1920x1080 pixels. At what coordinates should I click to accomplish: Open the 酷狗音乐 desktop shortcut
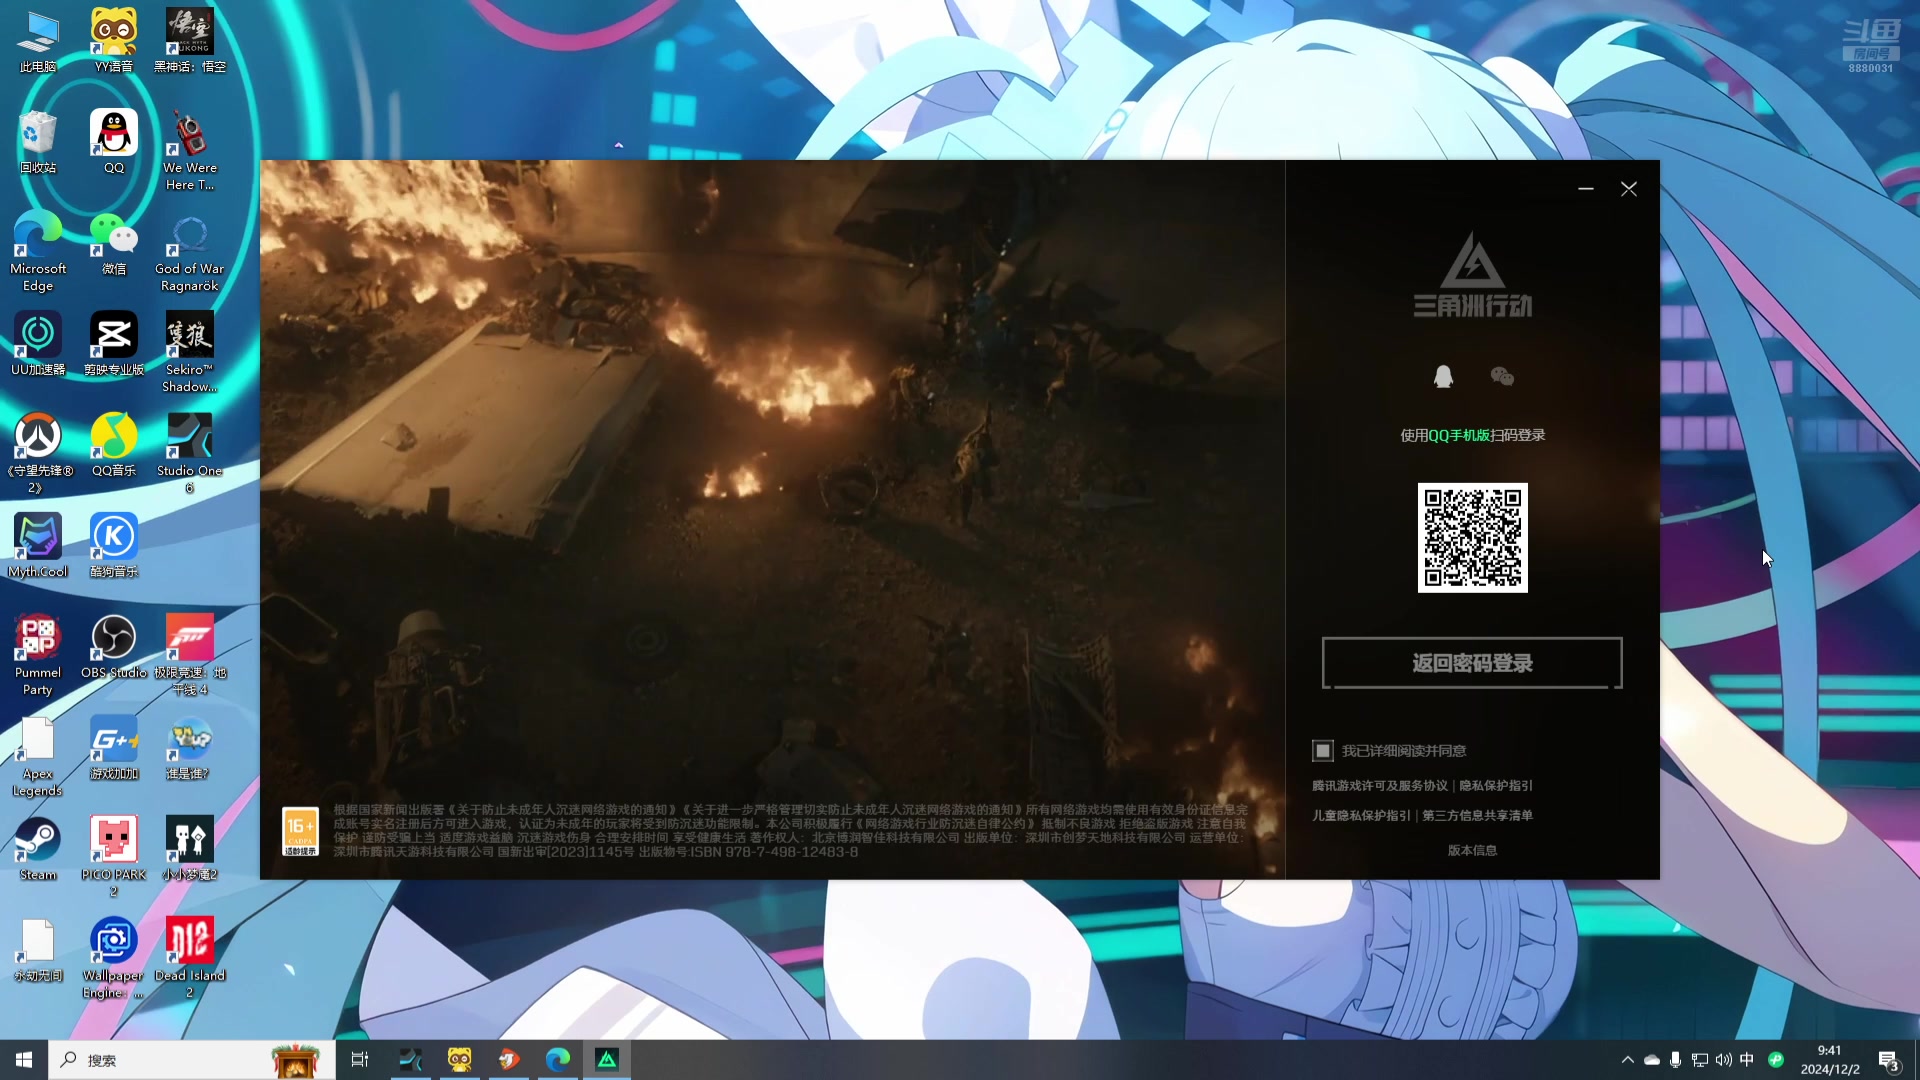[x=114, y=546]
